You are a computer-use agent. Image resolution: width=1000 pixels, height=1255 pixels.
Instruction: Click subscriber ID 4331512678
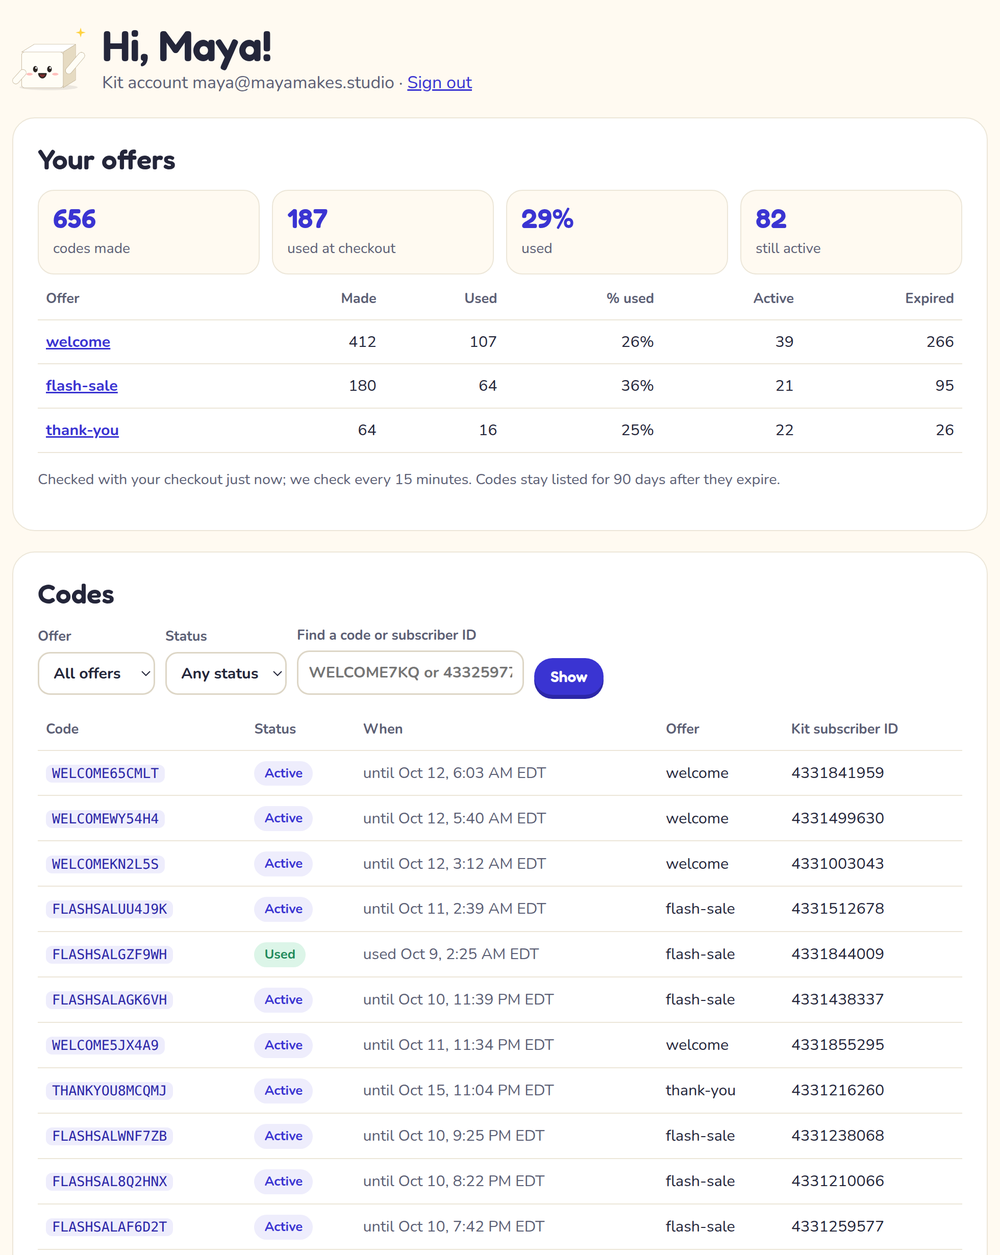(x=837, y=909)
